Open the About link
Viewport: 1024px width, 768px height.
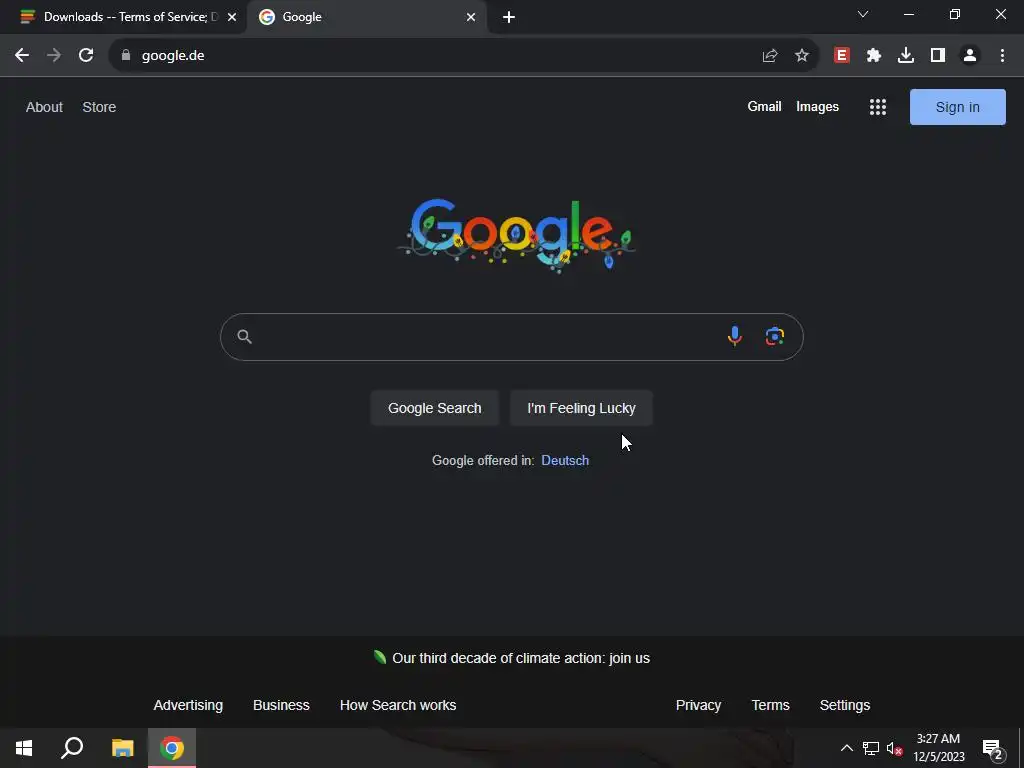(x=44, y=107)
